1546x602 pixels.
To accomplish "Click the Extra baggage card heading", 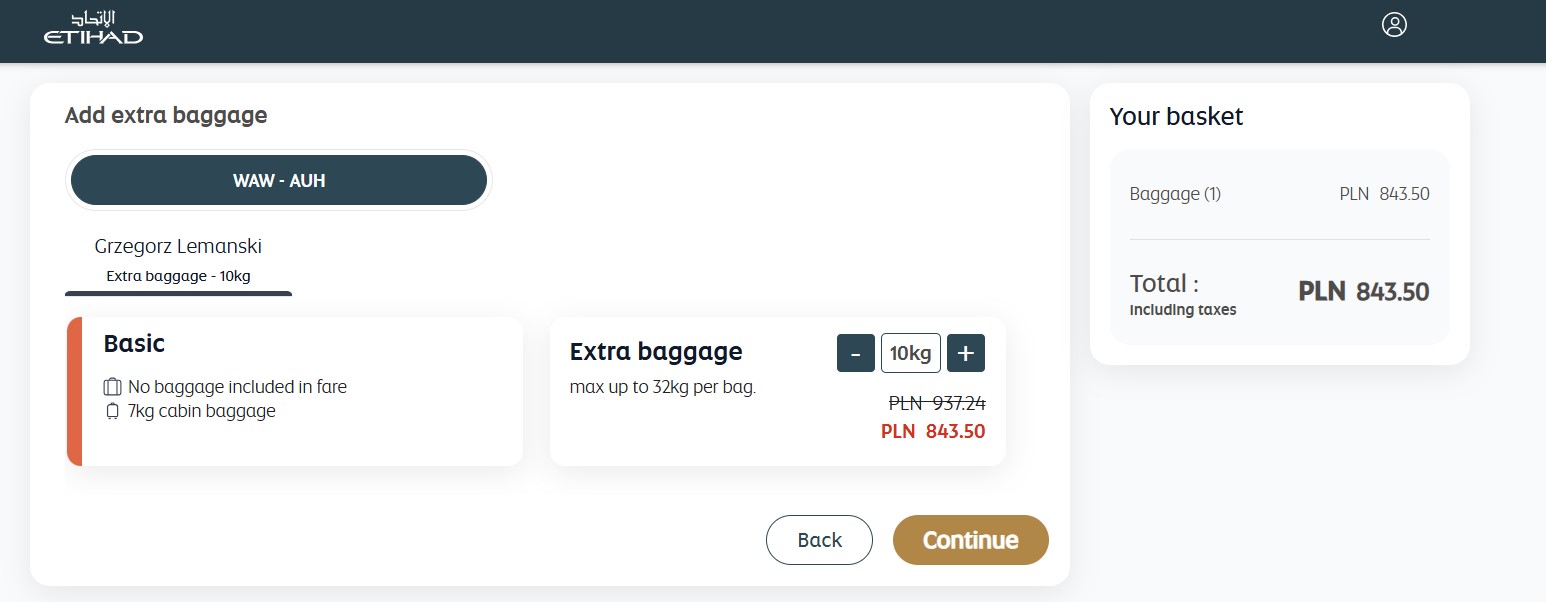I will (x=656, y=352).
